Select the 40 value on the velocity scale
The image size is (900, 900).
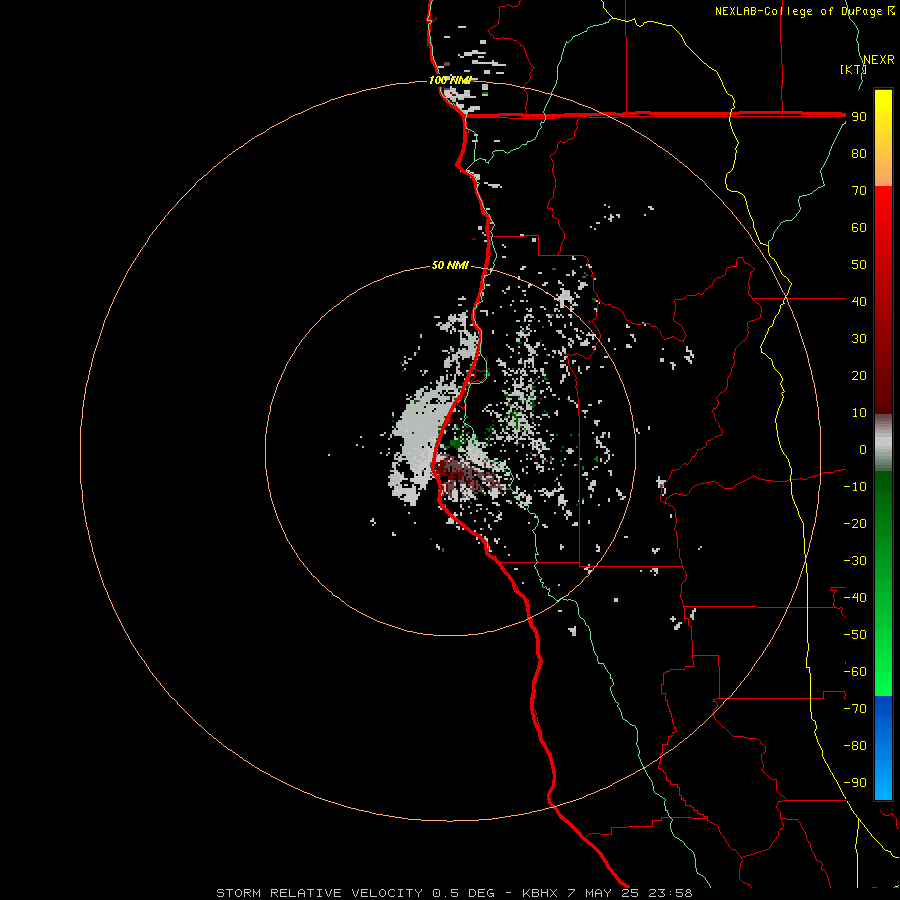coord(859,301)
